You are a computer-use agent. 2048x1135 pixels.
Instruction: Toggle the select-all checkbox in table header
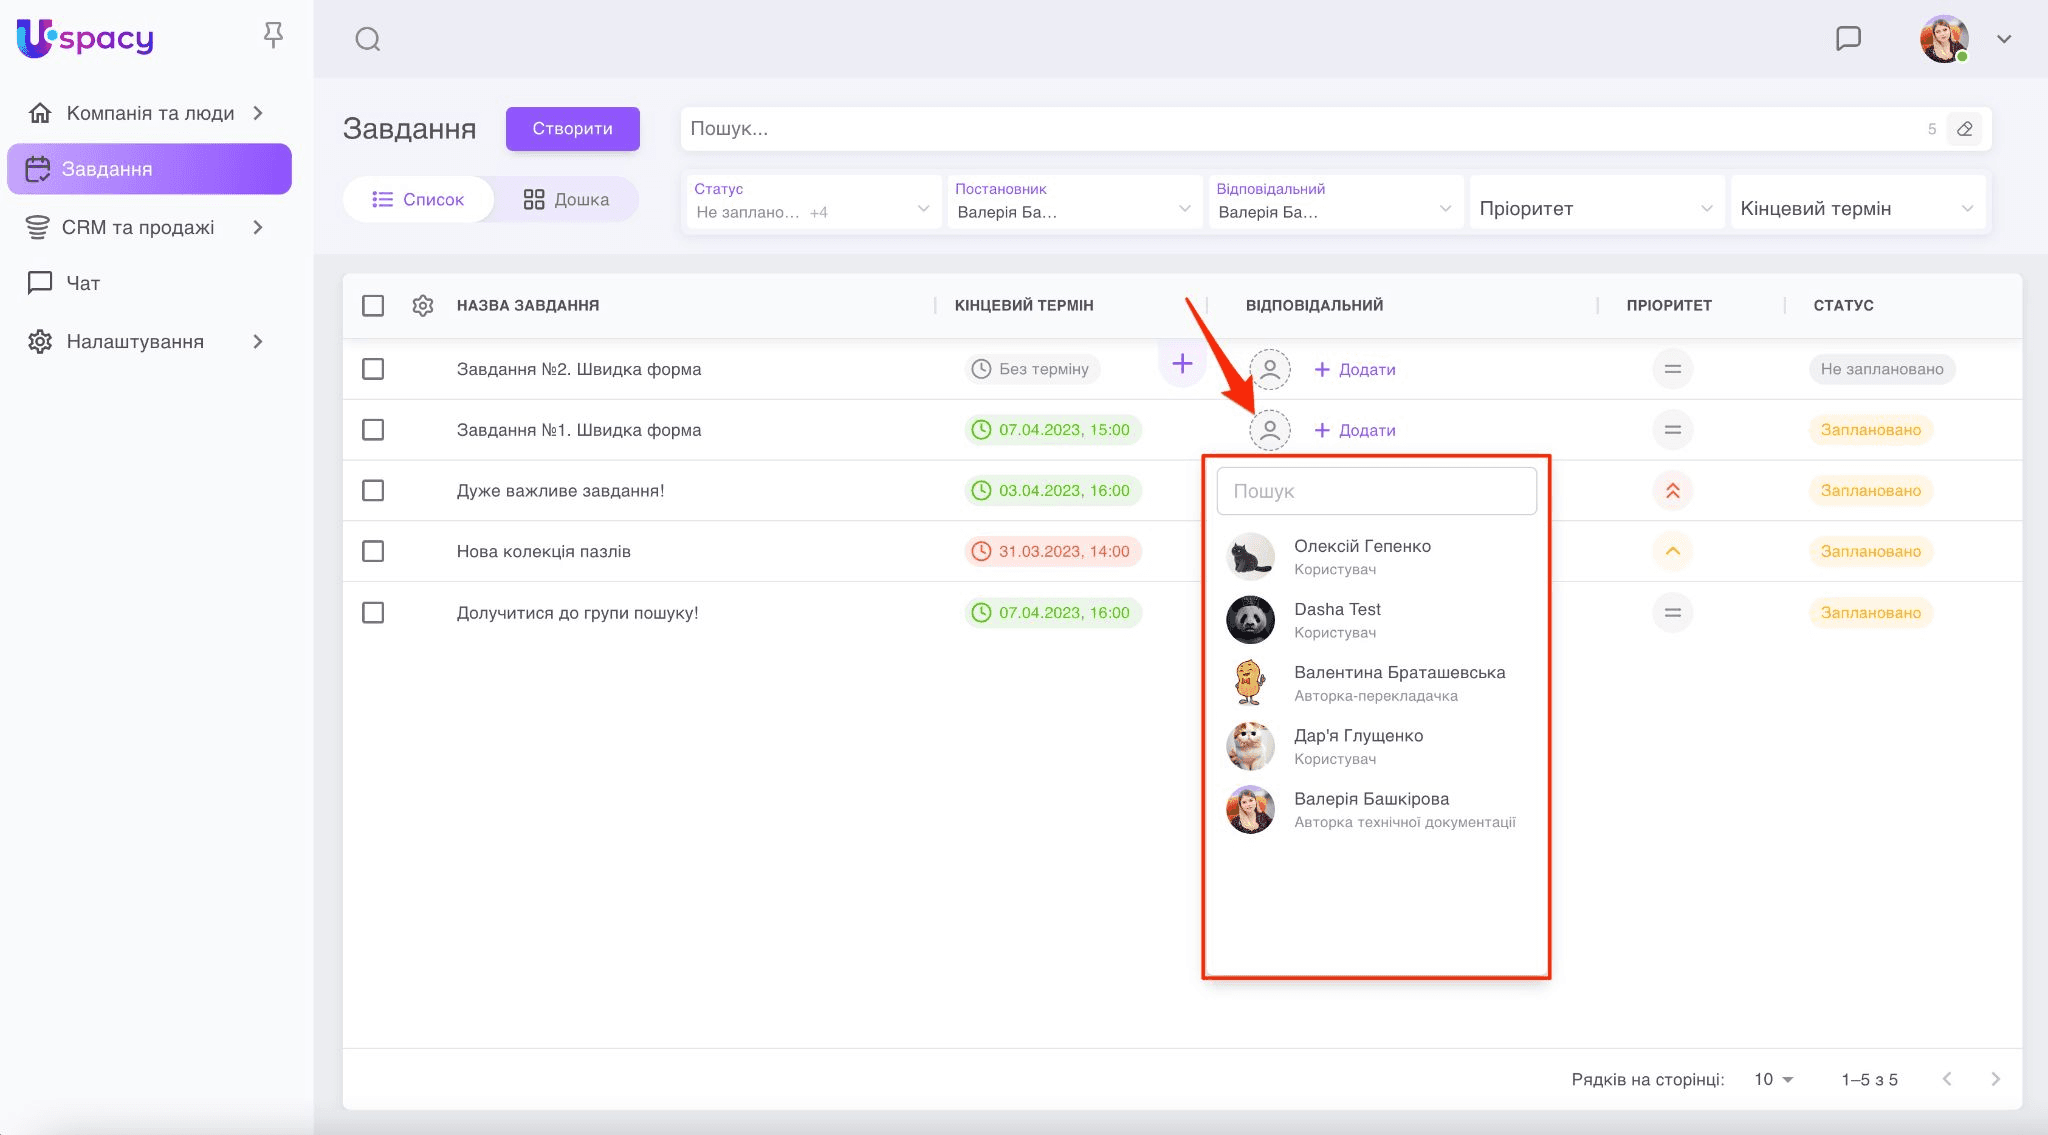(373, 305)
